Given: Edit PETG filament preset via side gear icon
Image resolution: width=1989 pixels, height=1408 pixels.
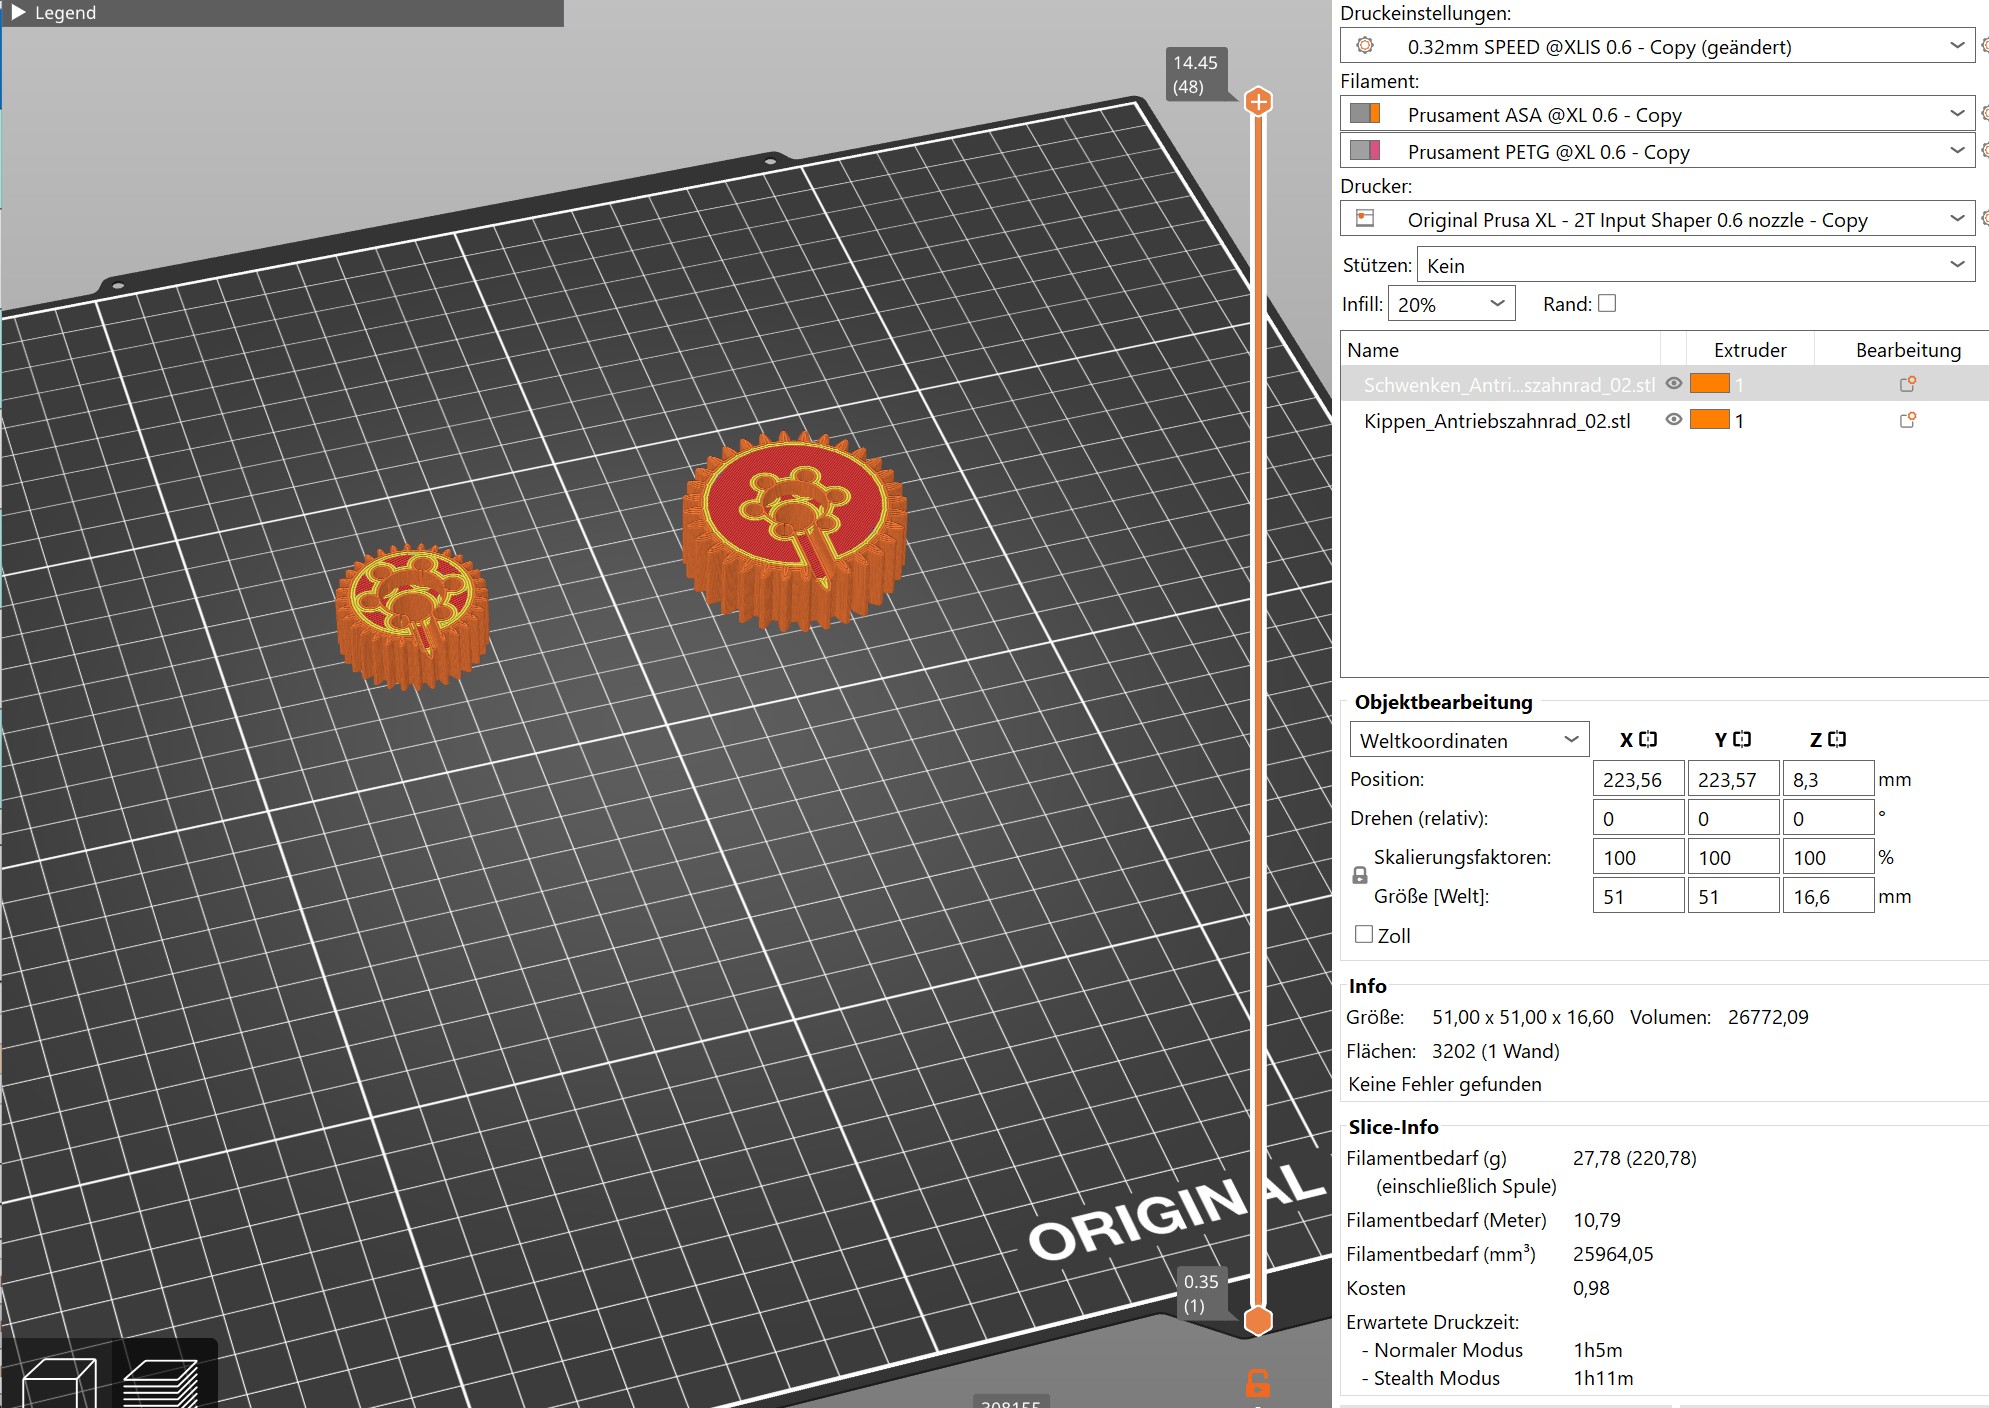Looking at the screenshot, I should tap(1984, 151).
